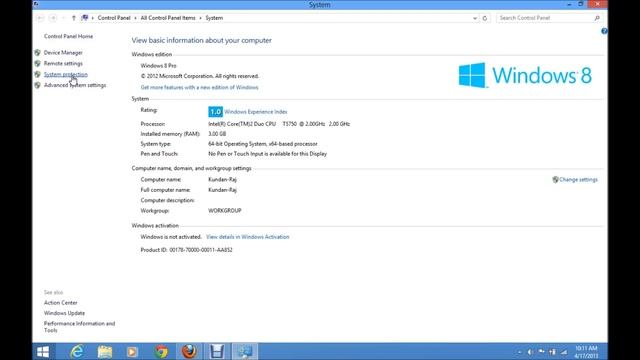Click the Back navigation arrow

pos(40,18)
